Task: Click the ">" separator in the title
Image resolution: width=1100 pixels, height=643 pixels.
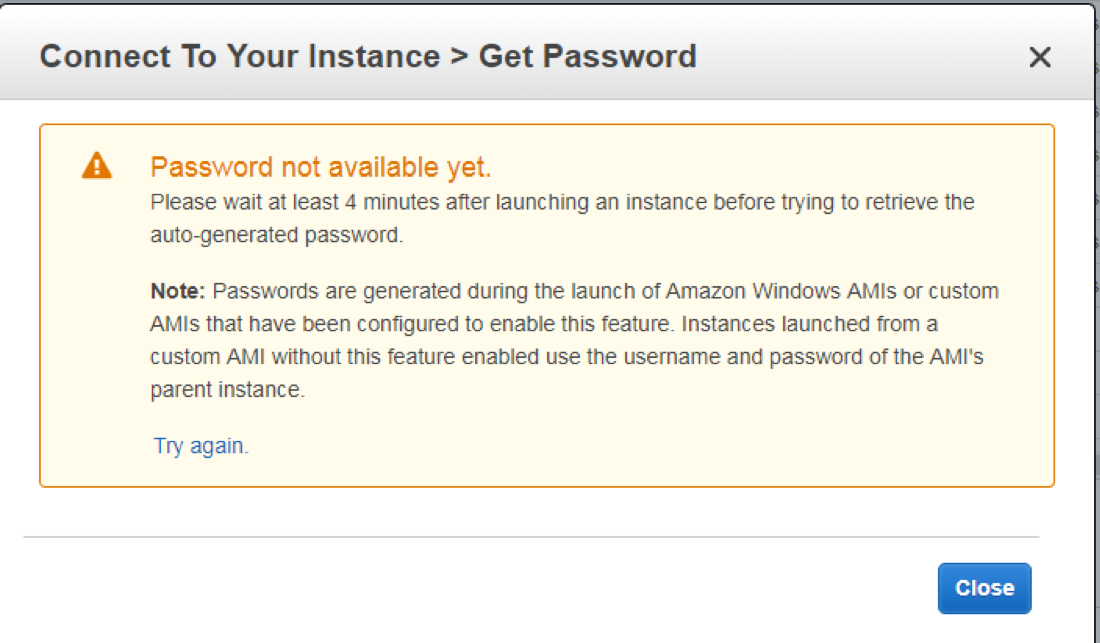Action: [459, 56]
